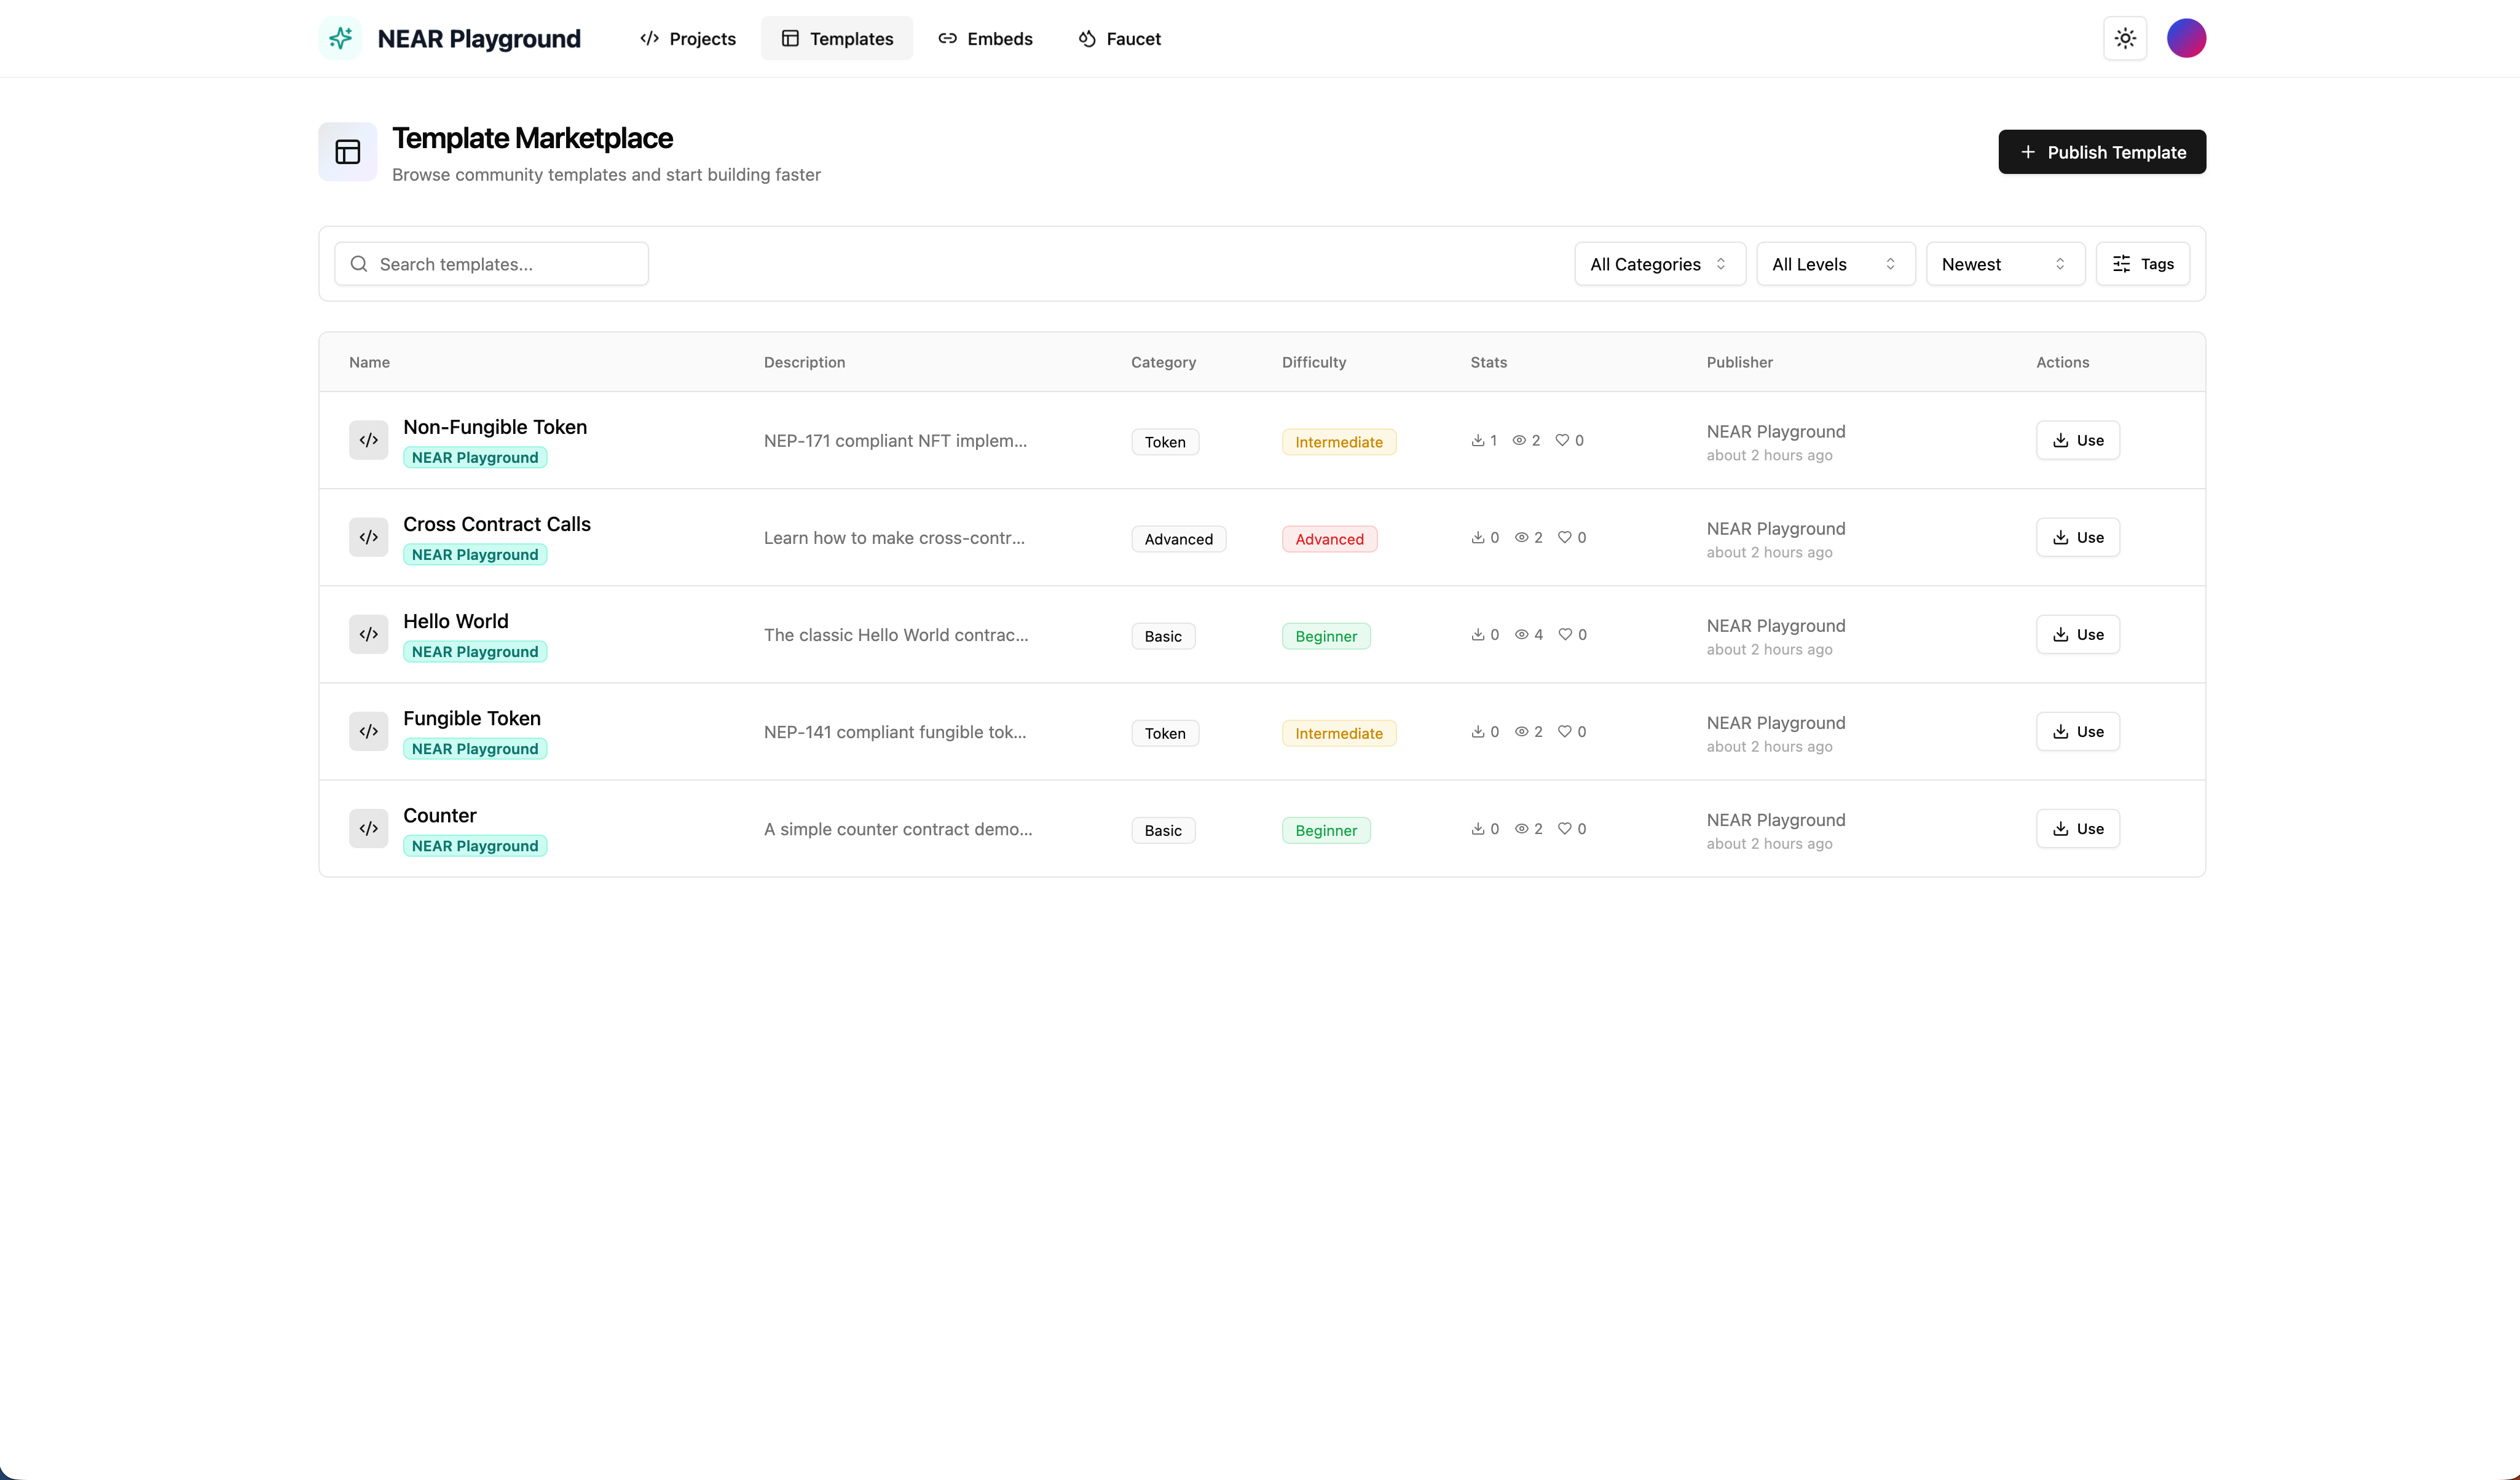Open the All Categories dropdown
The height and width of the screenshot is (1480, 2520).
click(x=1660, y=264)
